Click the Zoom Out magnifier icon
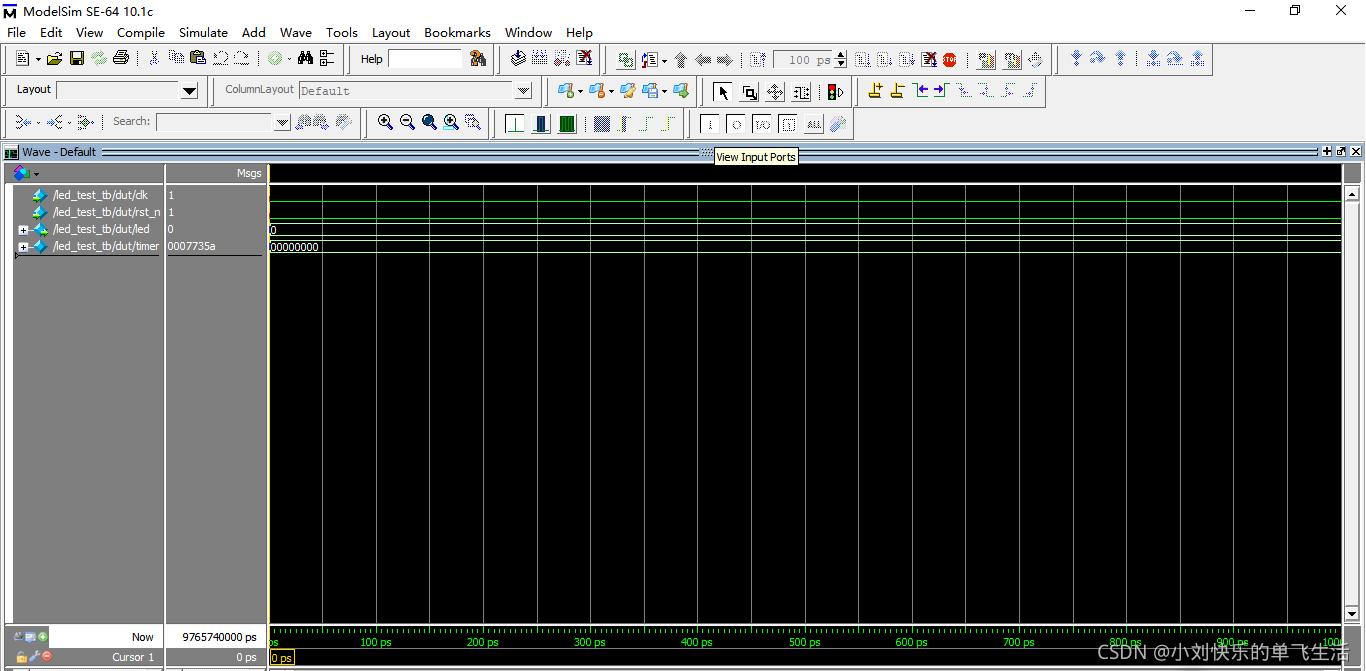 (407, 122)
